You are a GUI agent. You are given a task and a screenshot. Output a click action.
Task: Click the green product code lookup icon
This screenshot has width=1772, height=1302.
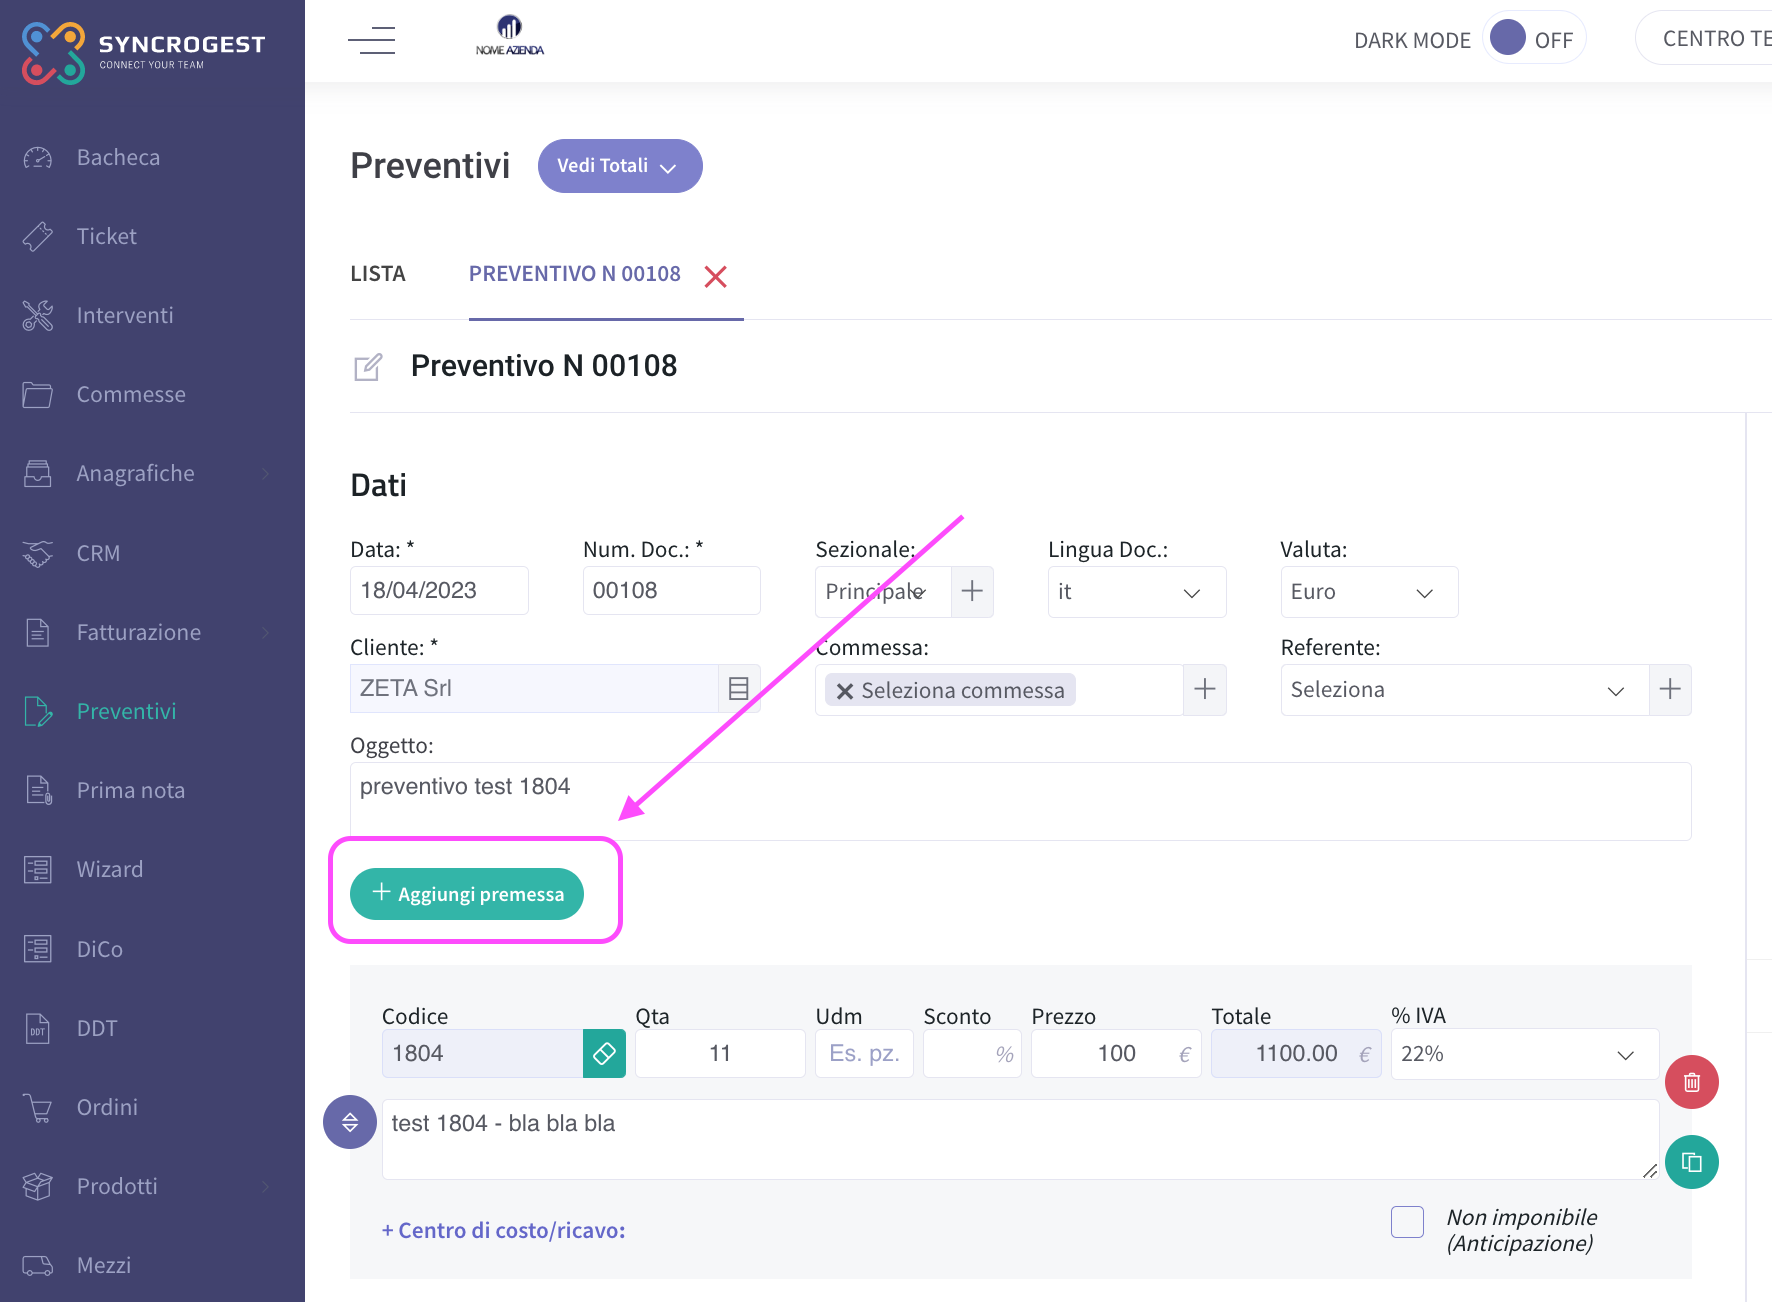604,1054
